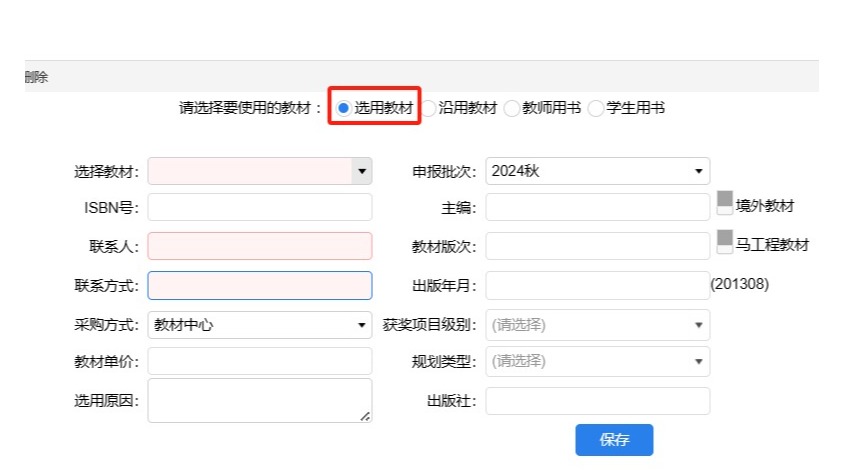Choose the 教师用书 radio option
This screenshot has height=476, width=846.
coord(512,109)
